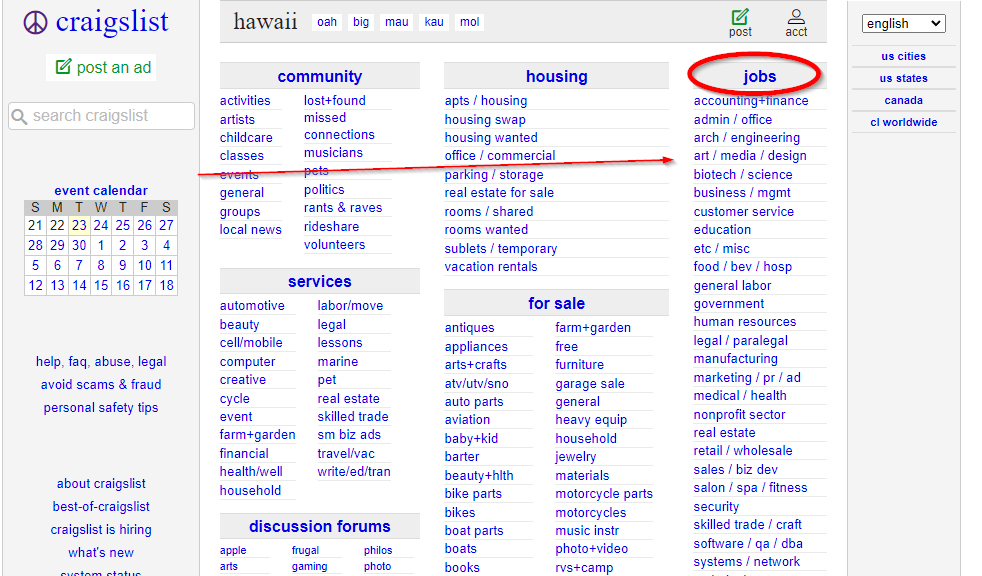Image resolution: width=982 pixels, height=576 pixels.
Task: Select day 30 in event calendar
Action: coord(79,245)
